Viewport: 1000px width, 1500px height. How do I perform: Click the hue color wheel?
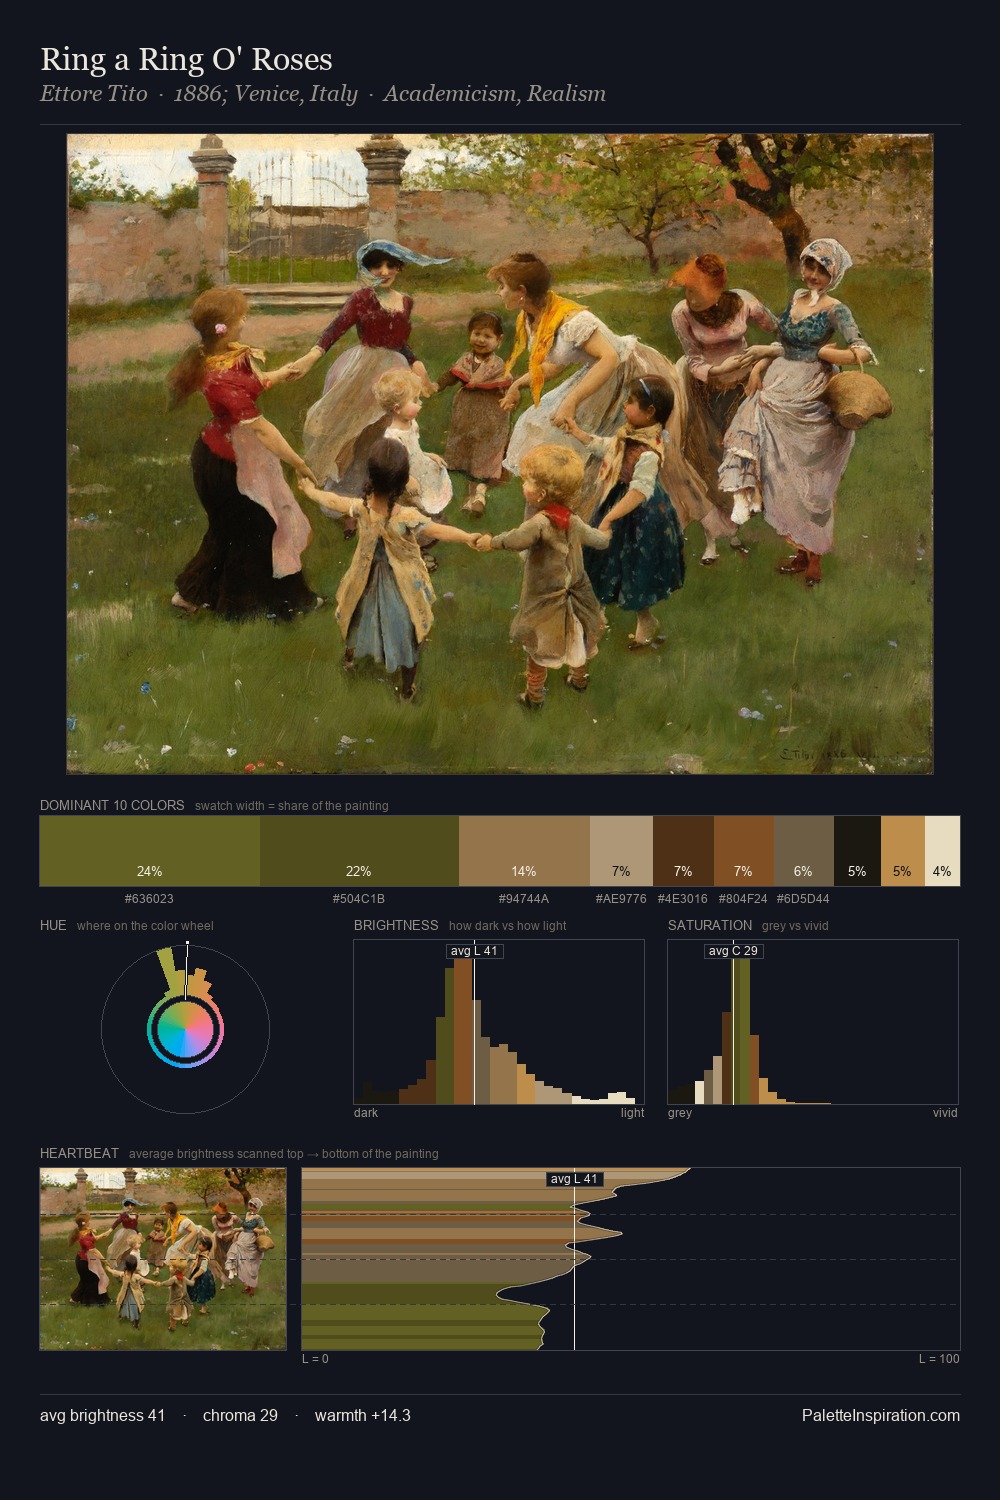[185, 1030]
